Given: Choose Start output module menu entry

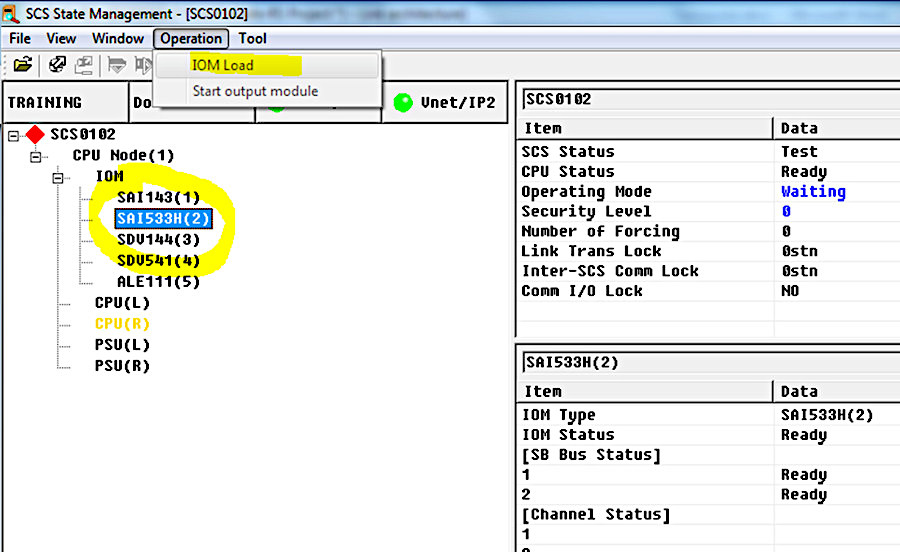Looking at the screenshot, I should point(268,91).
